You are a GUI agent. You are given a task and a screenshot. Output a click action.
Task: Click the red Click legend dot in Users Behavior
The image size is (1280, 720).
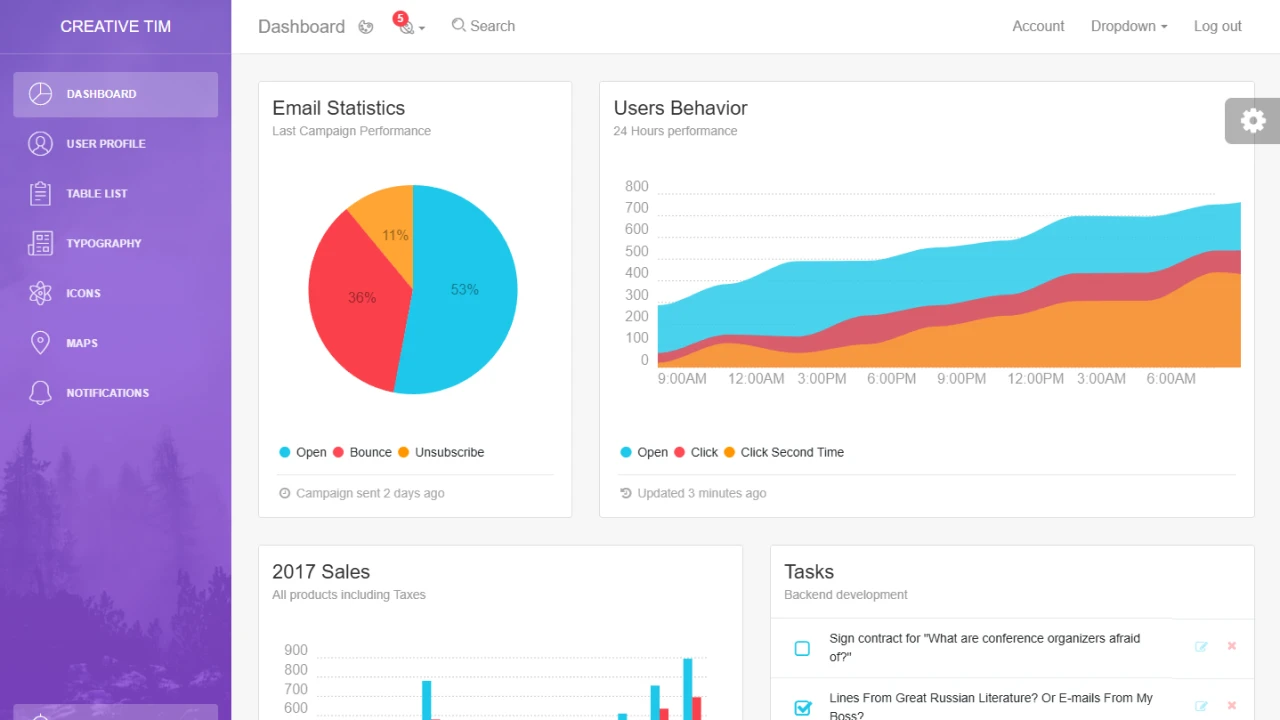click(679, 452)
